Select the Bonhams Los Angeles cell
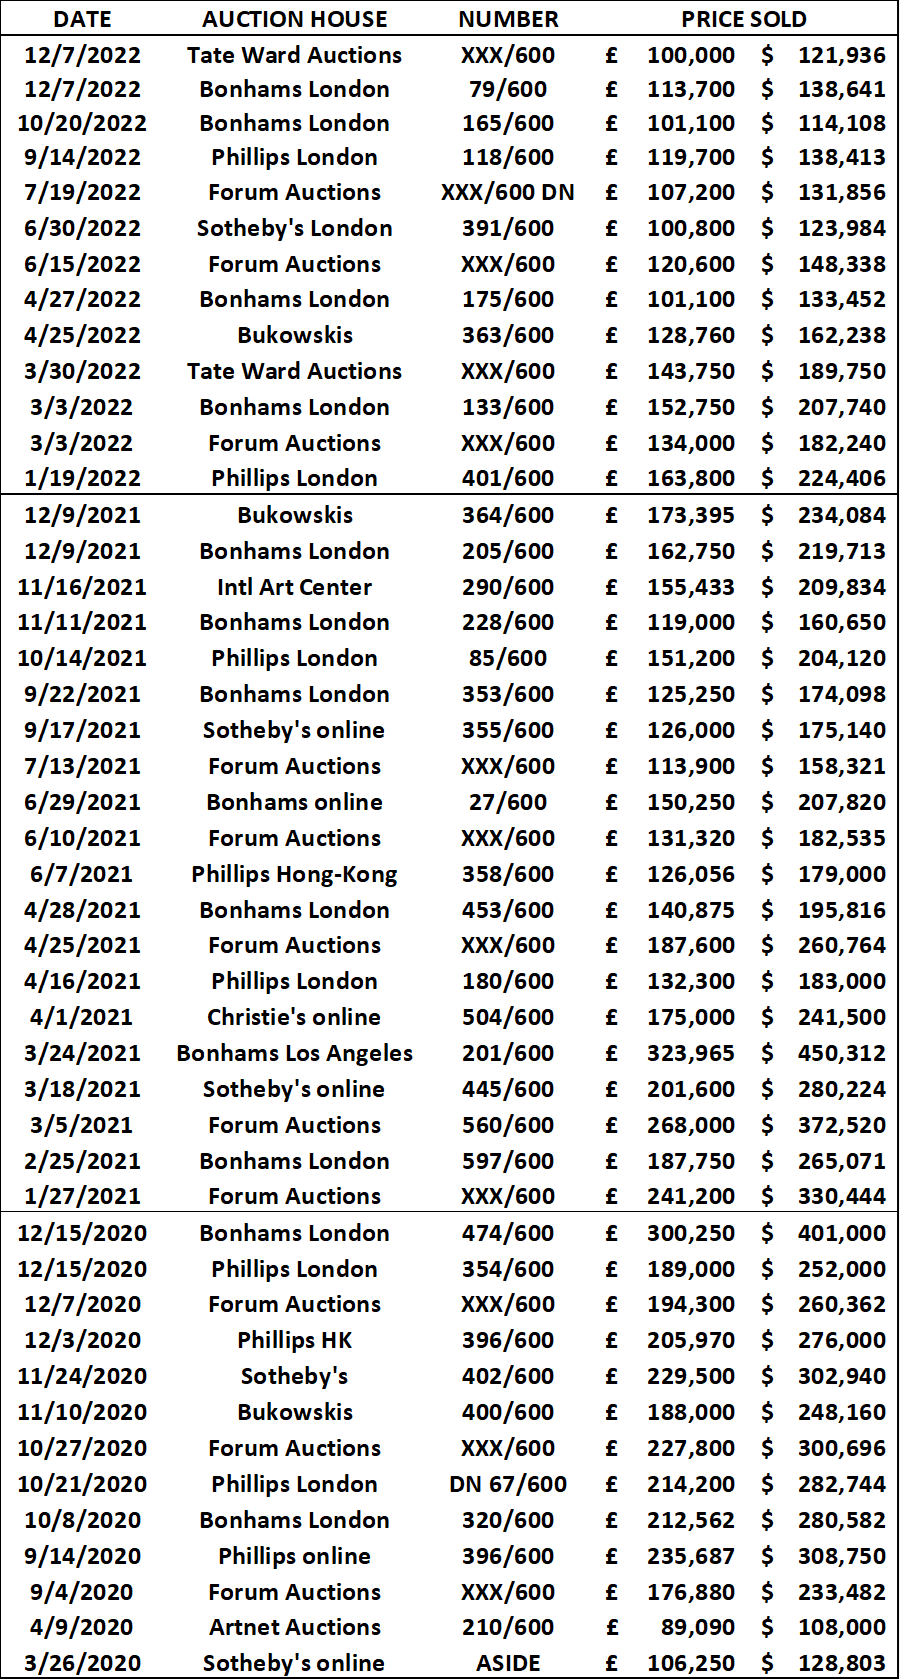900x1680 pixels. 295,1053
